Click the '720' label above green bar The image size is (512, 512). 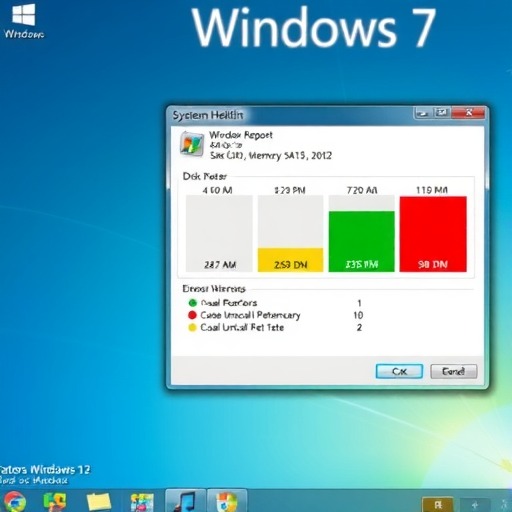(362, 190)
